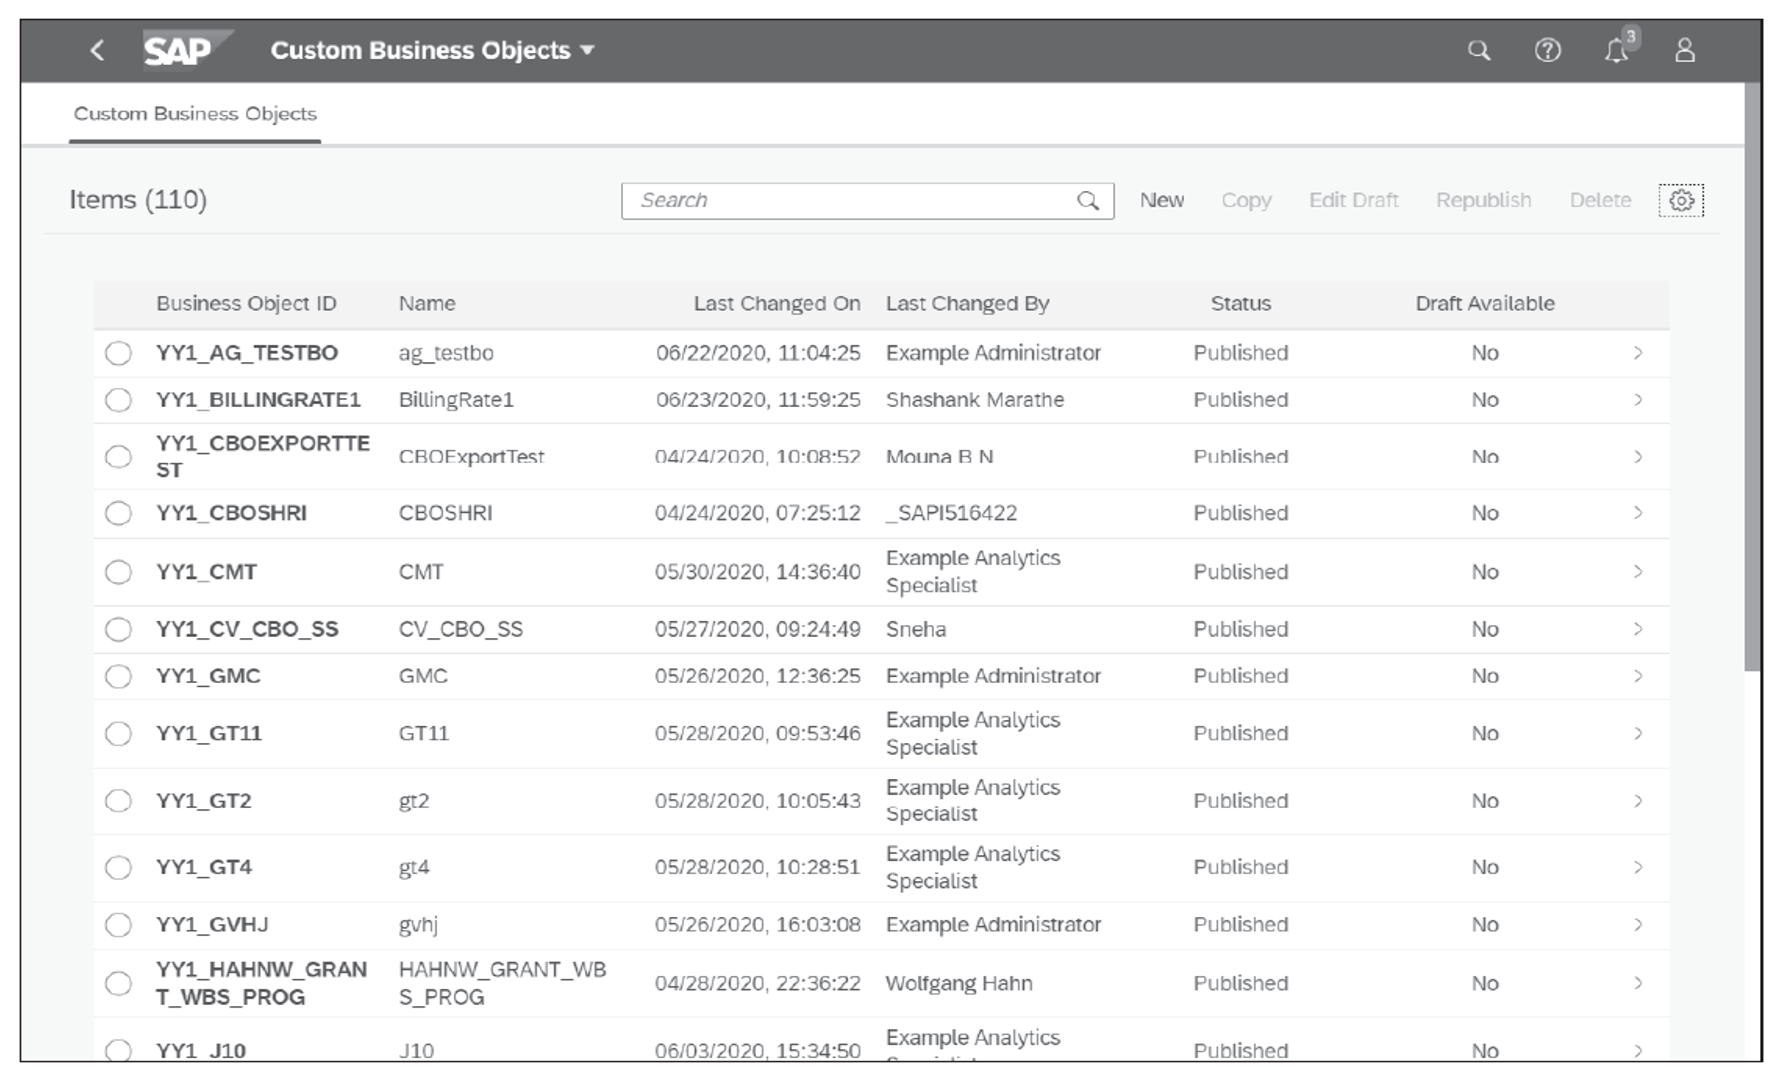Select radio button for YY1_BILLINGRATE1
Image resolution: width=1785 pixels, height=1081 pixels.
118,400
